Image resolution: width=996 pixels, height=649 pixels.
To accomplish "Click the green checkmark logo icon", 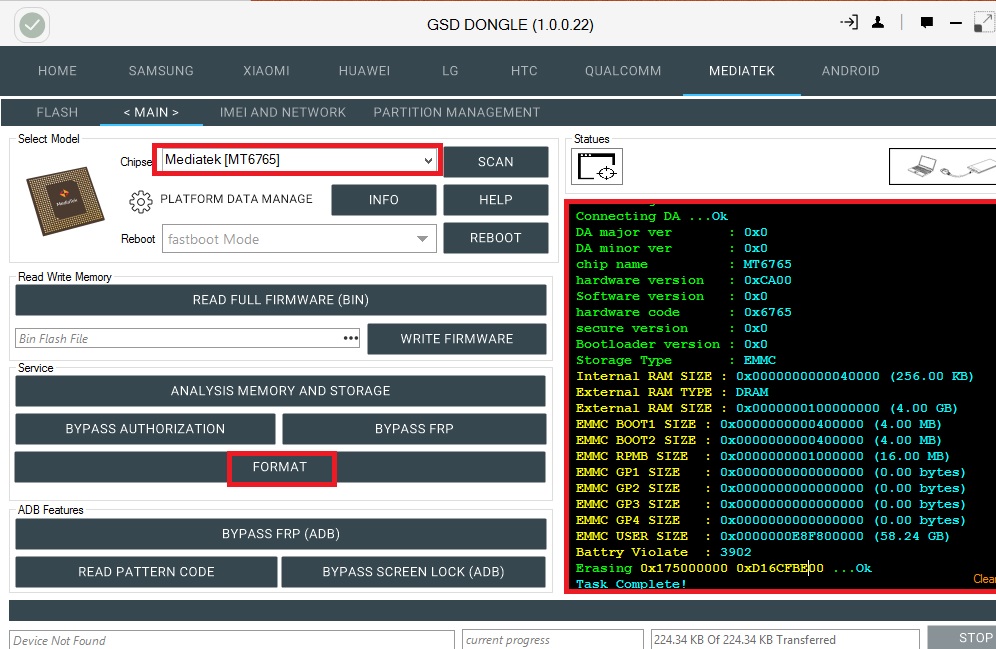I will (32, 25).
